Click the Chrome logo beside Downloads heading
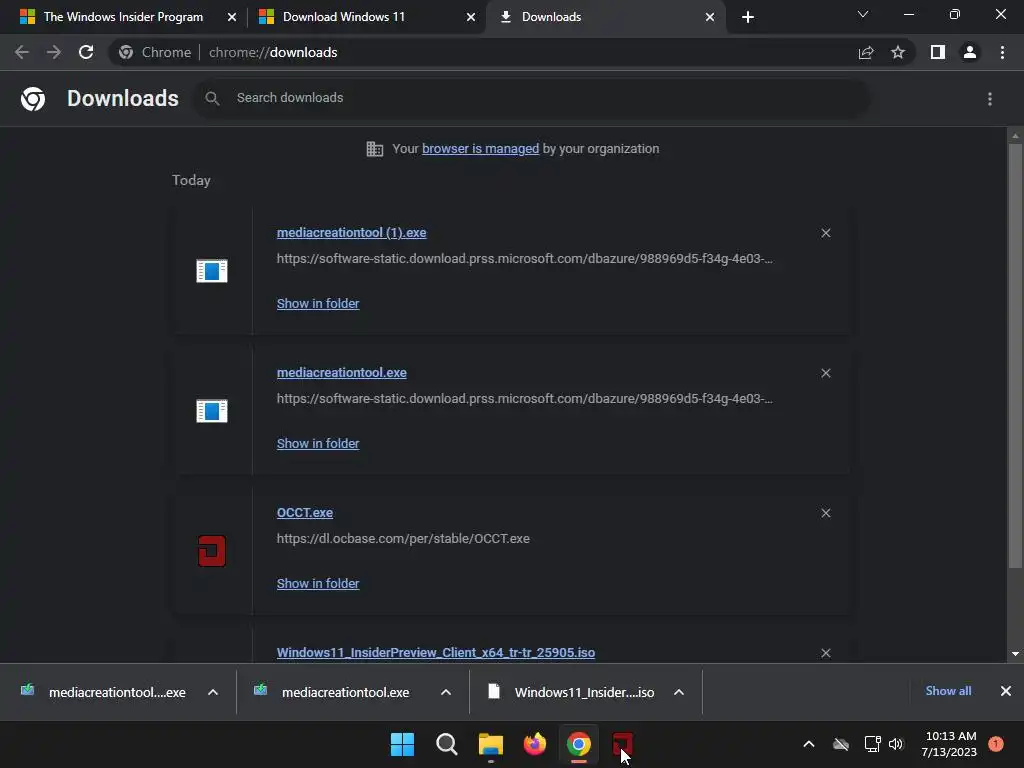This screenshot has height=768, width=1024. coord(33,99)
